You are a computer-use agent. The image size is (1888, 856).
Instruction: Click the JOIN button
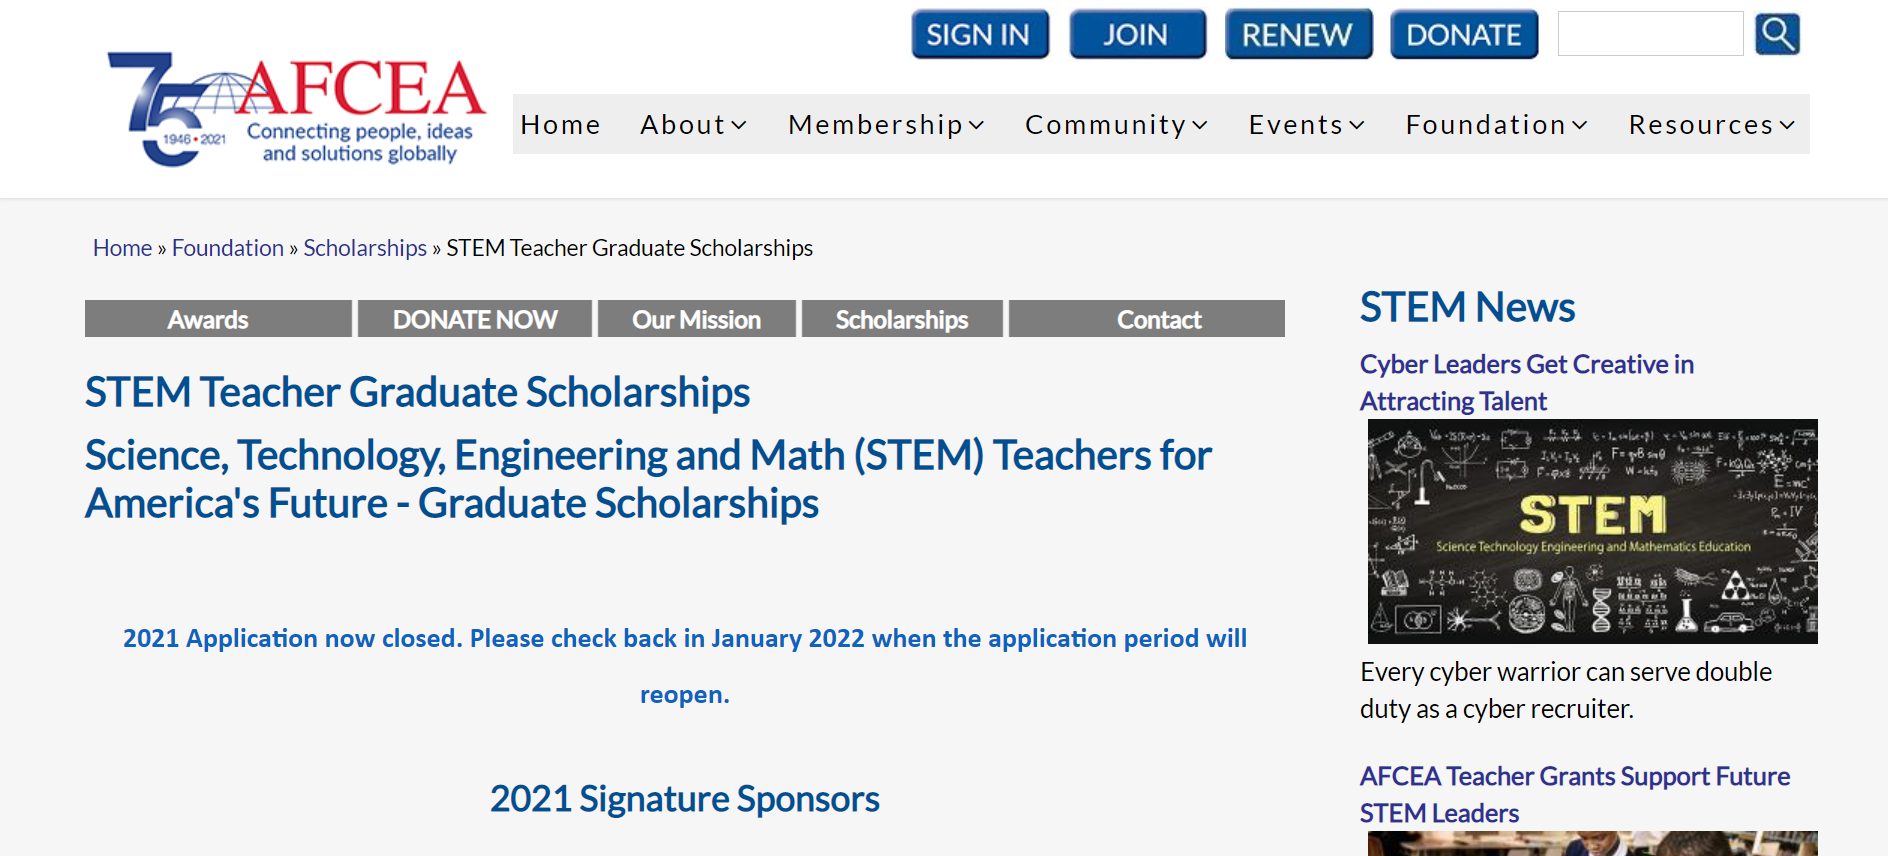(1136, 35)
